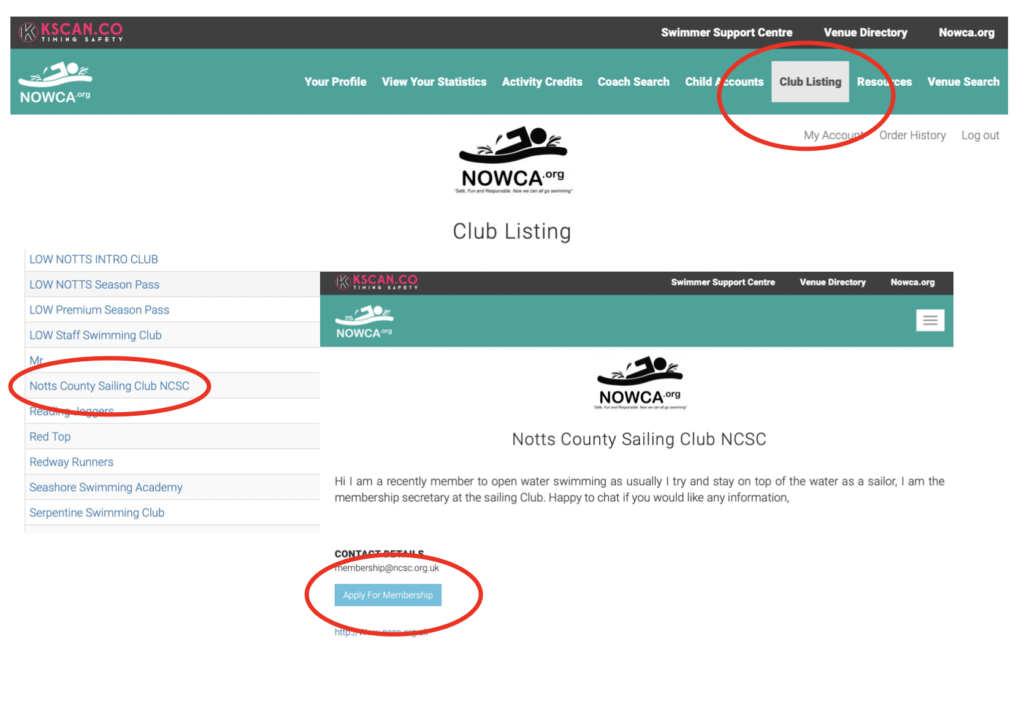Open Swimmer Support Centre in top bar
This screenshot has width=1024, height=720.
click(x=726, y=32)
